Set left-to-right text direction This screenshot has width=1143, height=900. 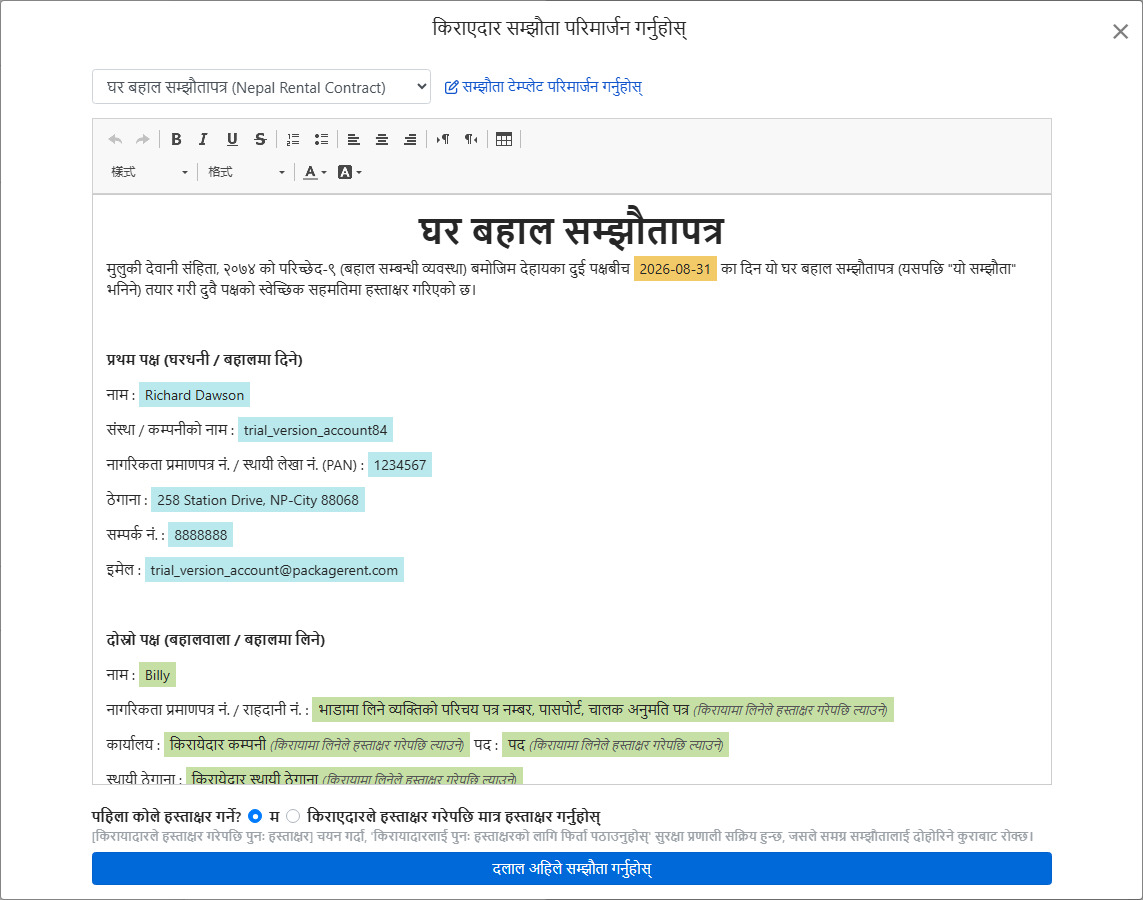pos(442,139)
